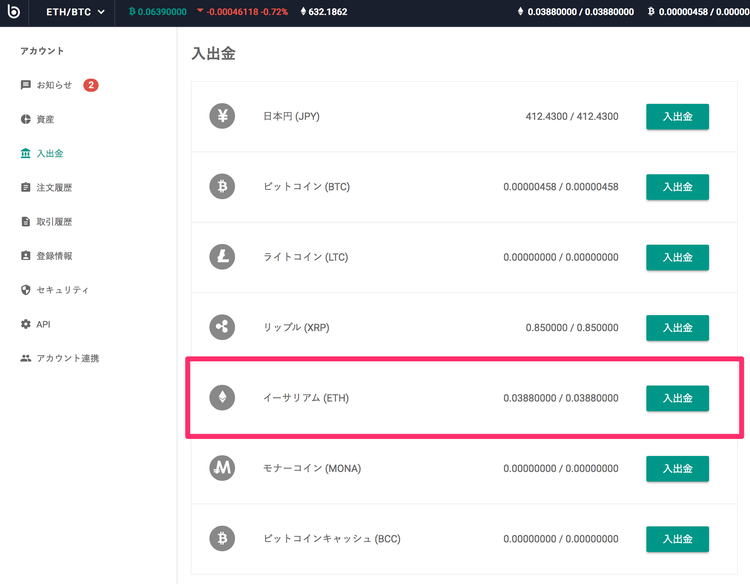Click 入出金 button for ライトコイン (LTC)
The image size is (750, 584).
(677, 257)
